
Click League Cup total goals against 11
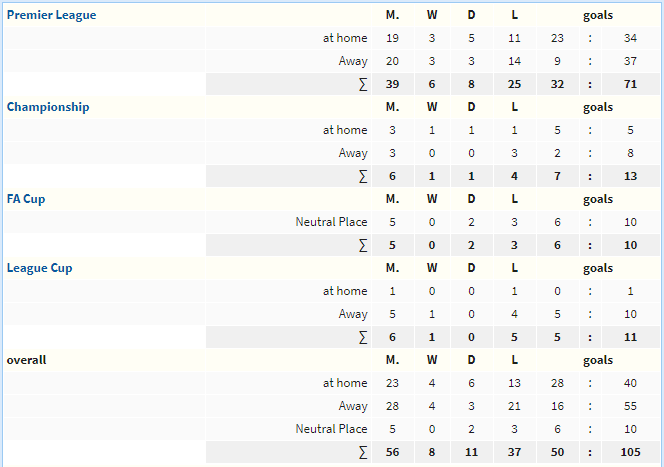pyautogui.click(x=630, y=337)
